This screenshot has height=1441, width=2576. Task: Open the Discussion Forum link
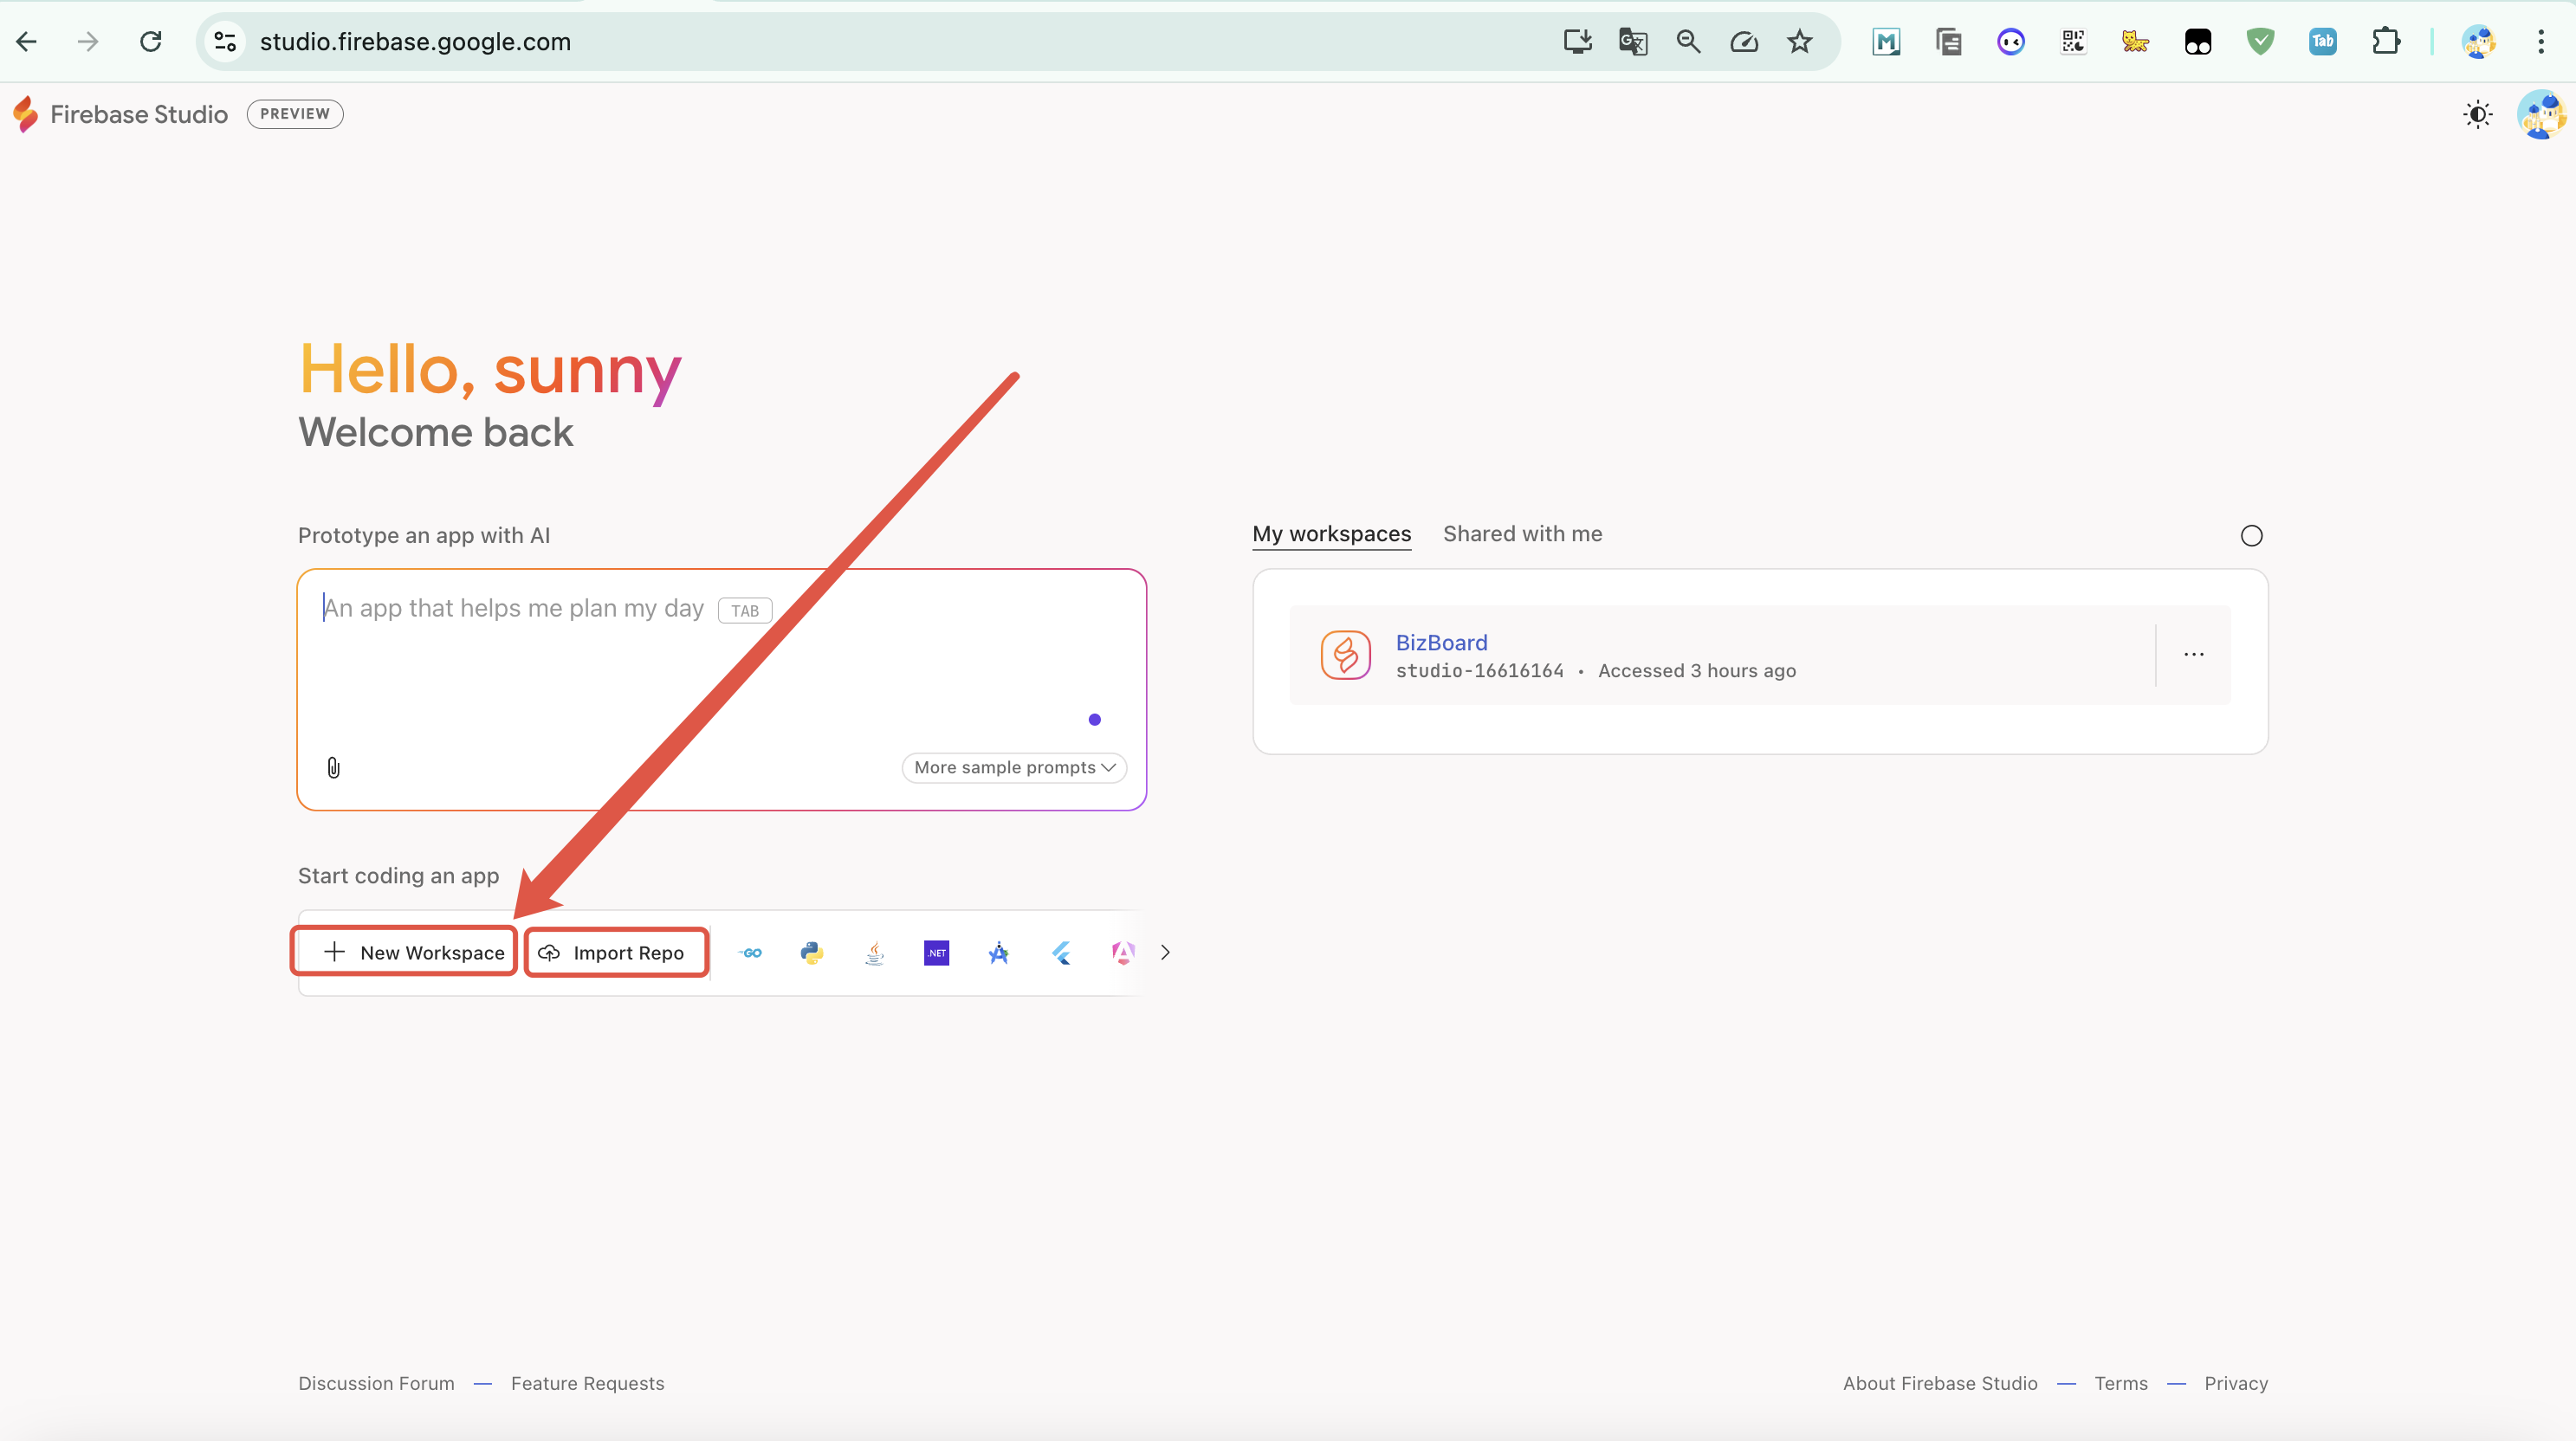click(376, 1383)
